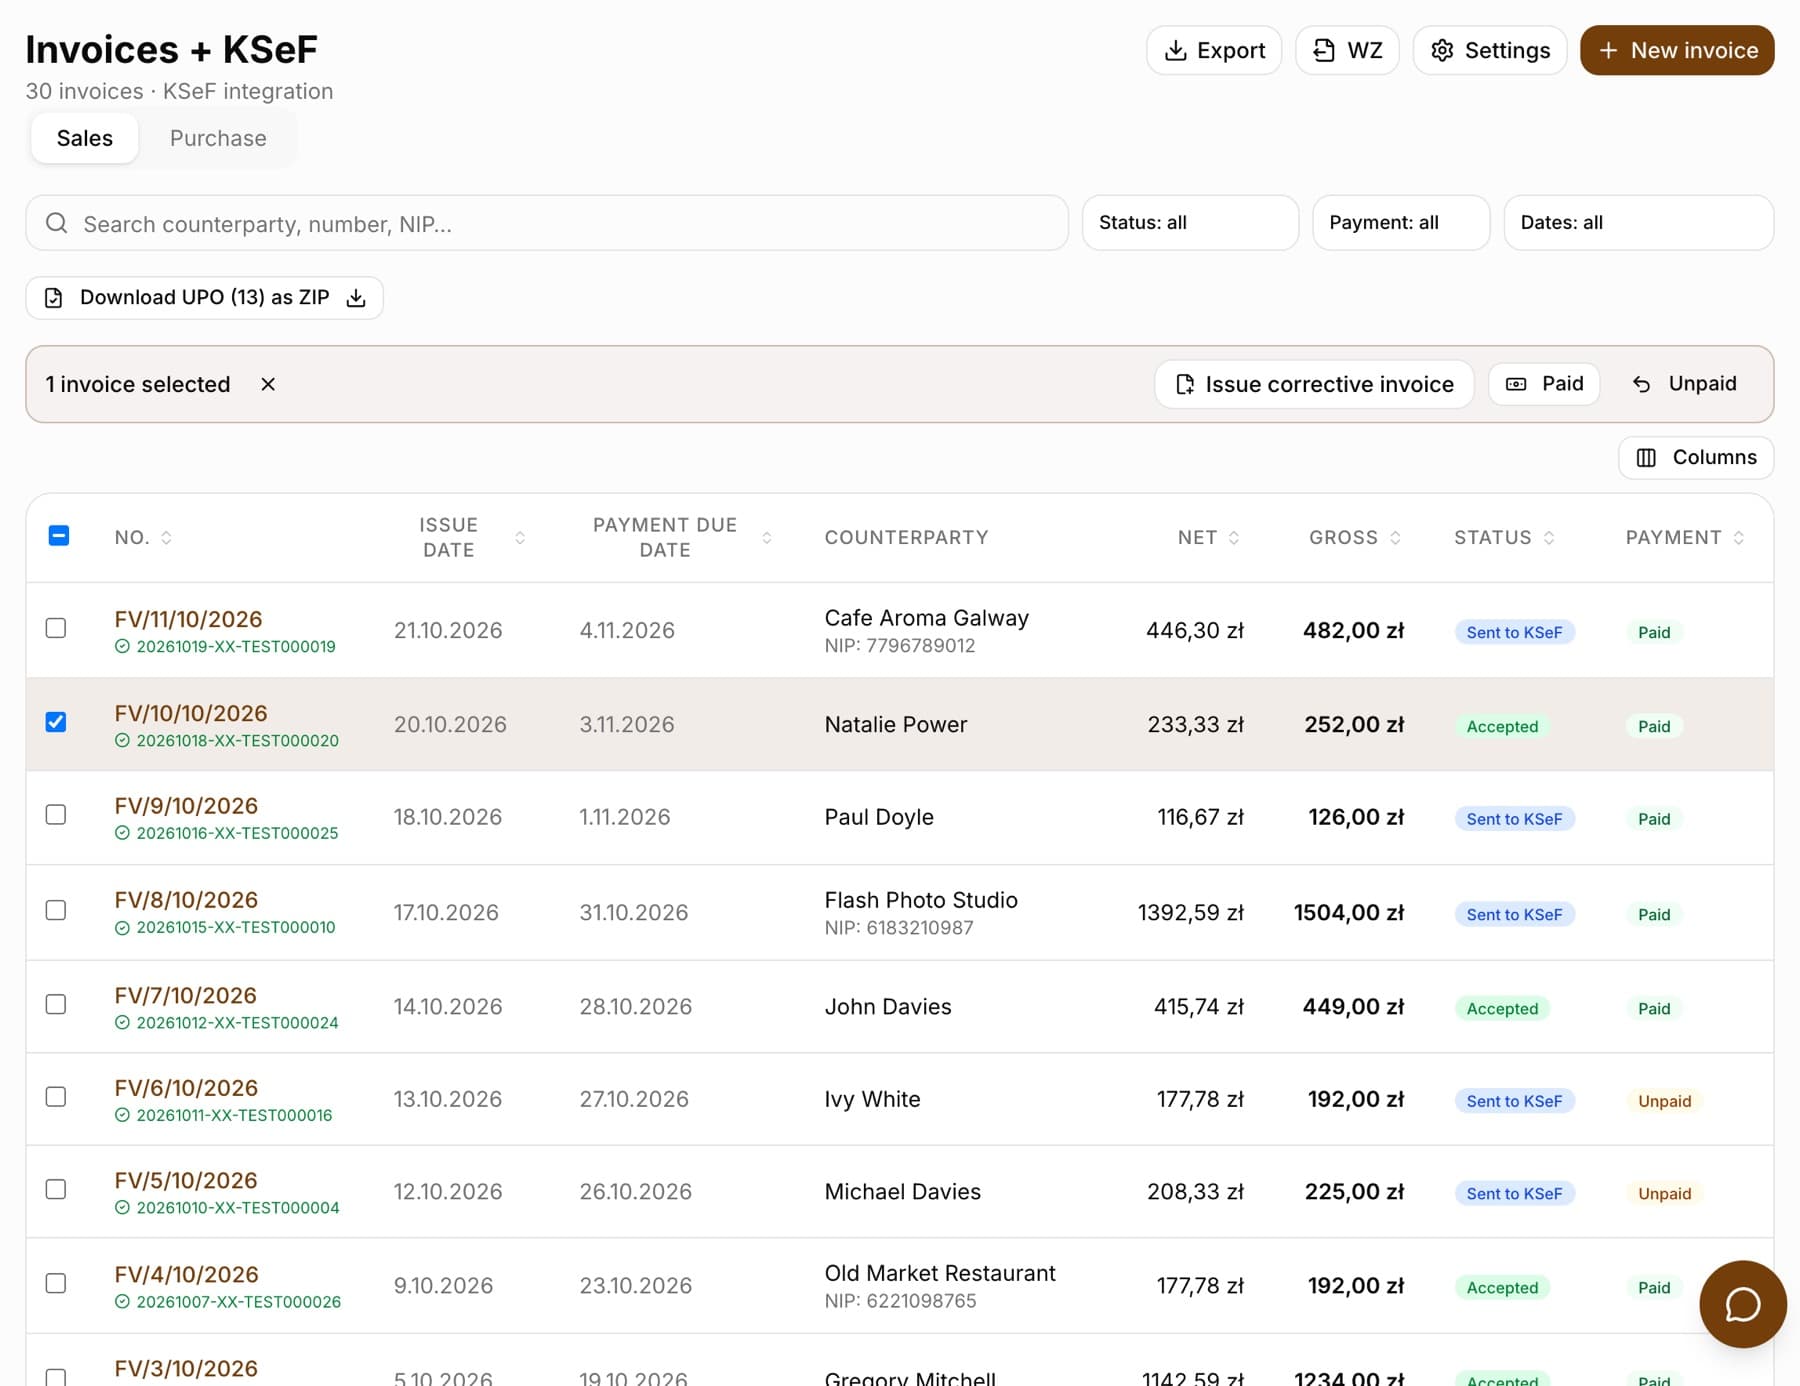This screenshot has width=1800, height=1386.
Task: Click Issue corrective invoice button
Action: [1314, 384]
